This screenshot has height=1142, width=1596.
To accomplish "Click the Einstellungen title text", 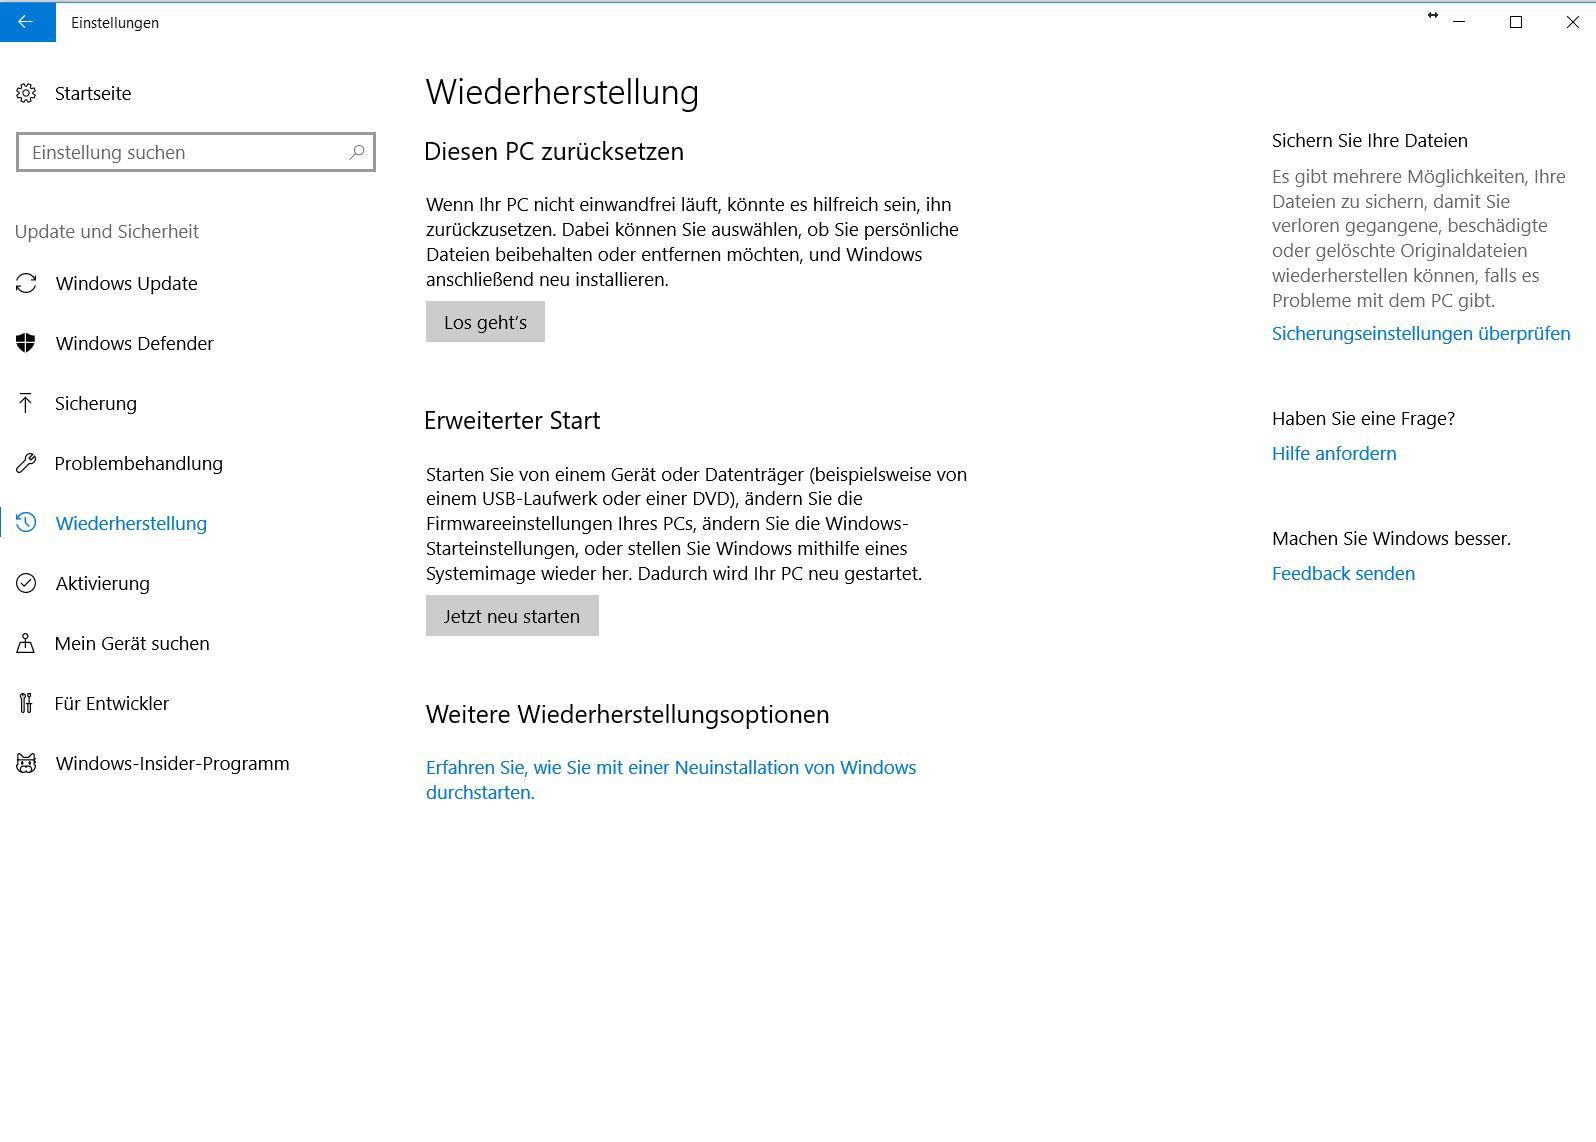I will click(x=115, y=22).
